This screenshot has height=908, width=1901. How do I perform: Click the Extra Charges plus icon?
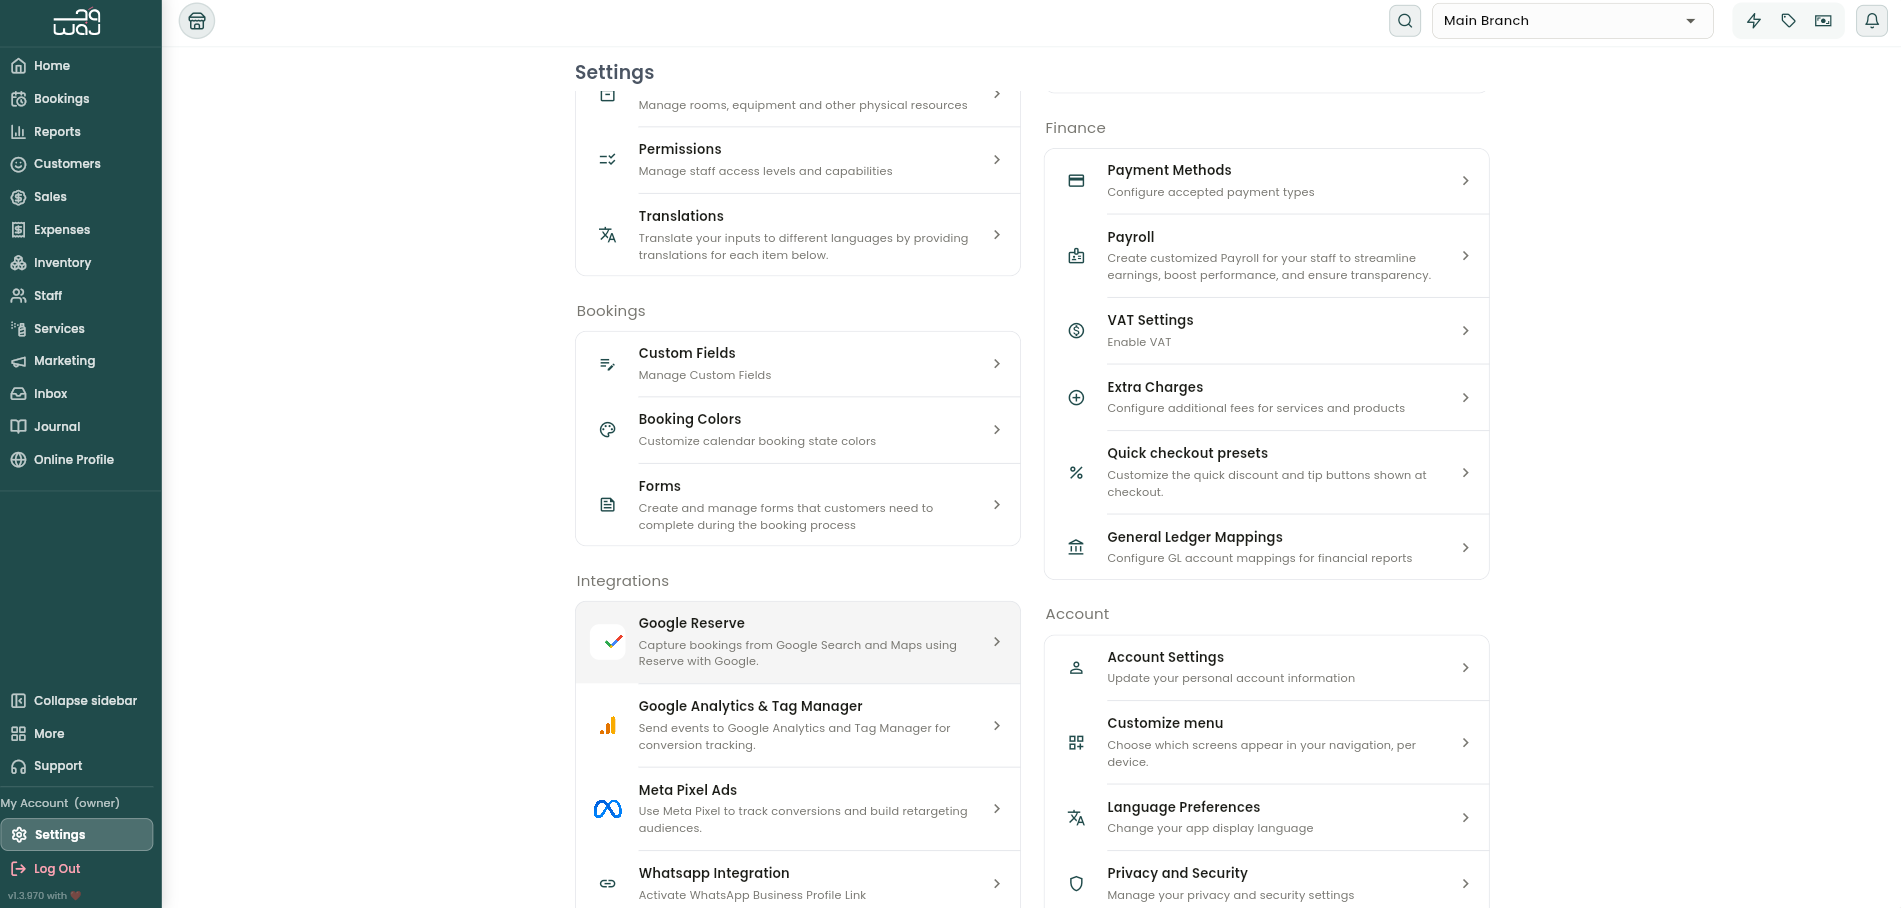(1076, 398)
